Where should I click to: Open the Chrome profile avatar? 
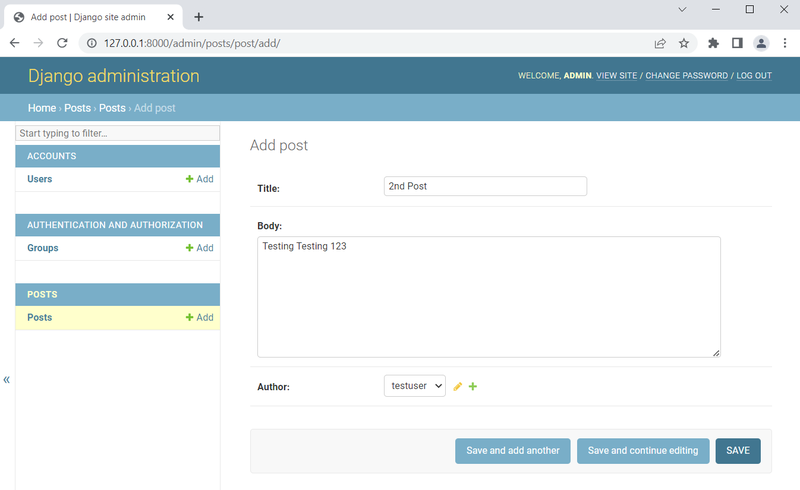pos(761,43)
